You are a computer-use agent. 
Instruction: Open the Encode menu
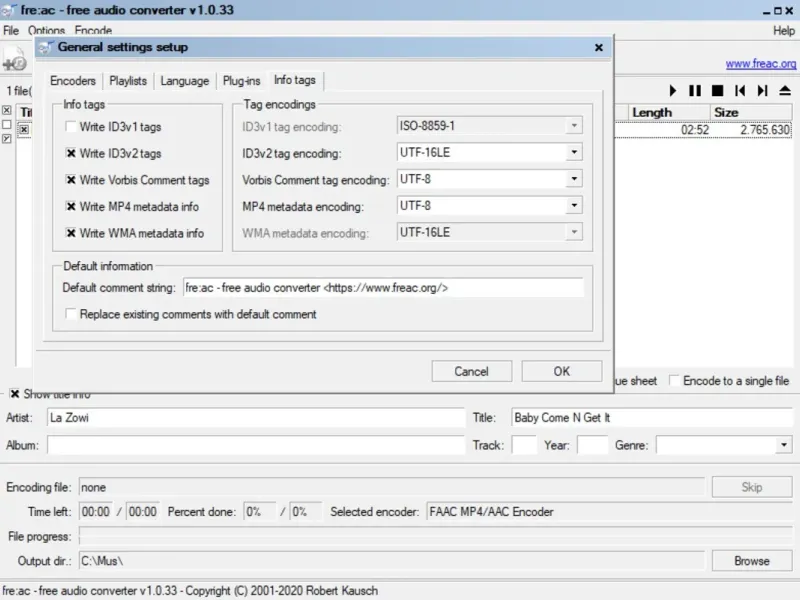pyautogui.click(x=93, y=30)
